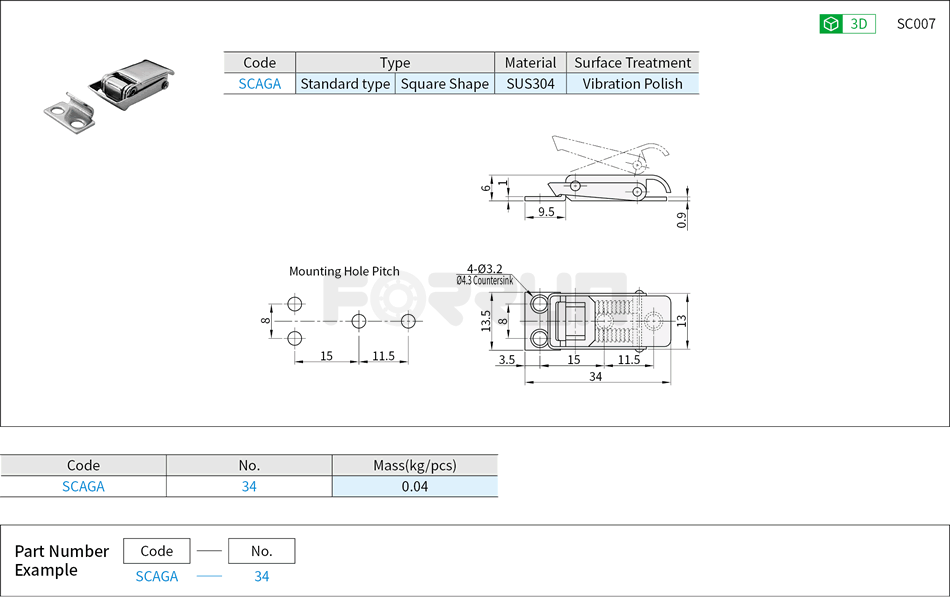The height and width of the screenshot is (597, 950).
Task: Click the Mounting Hole Pitch label
Action: (x=344, y=271)
